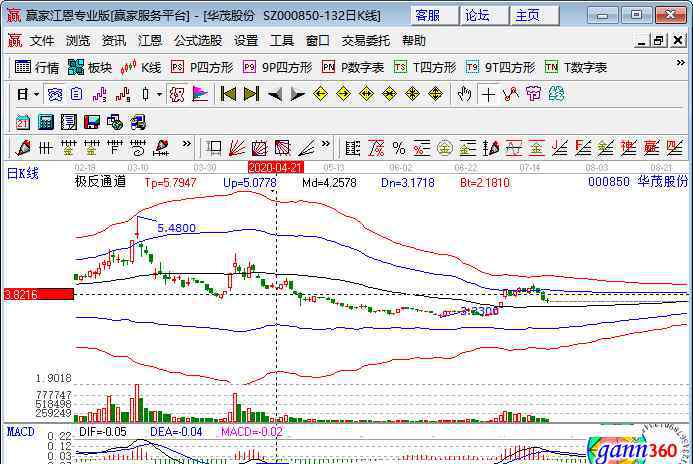The image size is (693, 464).
Task: Click the 5.4800 high price label
Action: [x=176, y=228]
